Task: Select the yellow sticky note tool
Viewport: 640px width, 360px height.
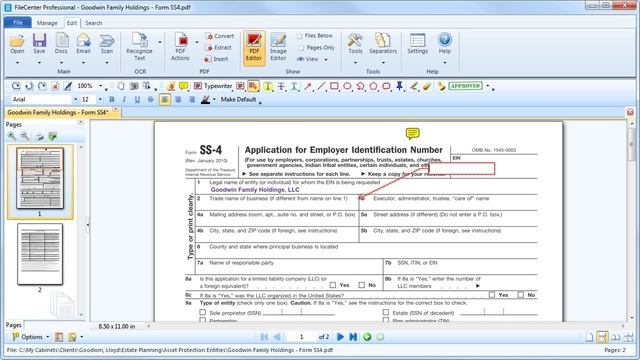Action: click(184, 86)
